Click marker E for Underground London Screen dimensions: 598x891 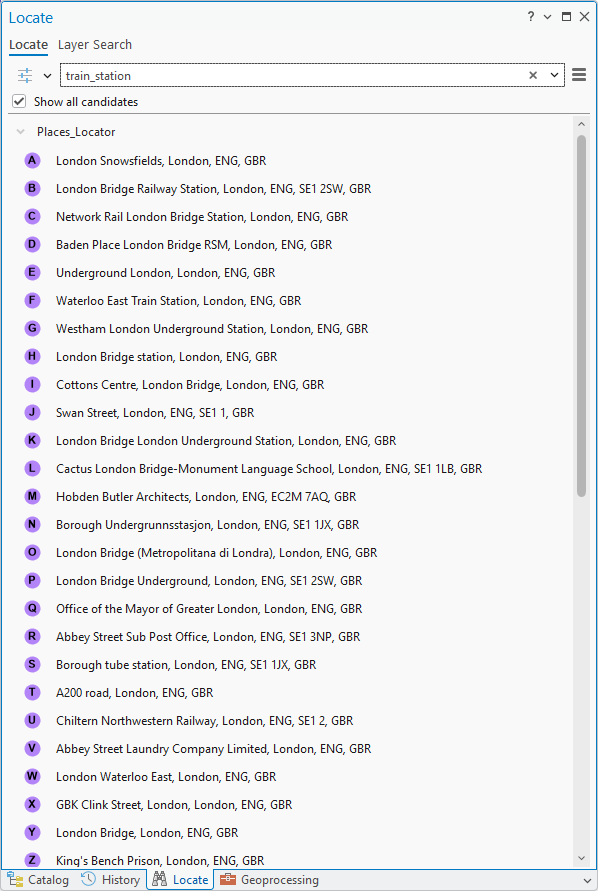[x=32, y=273]
